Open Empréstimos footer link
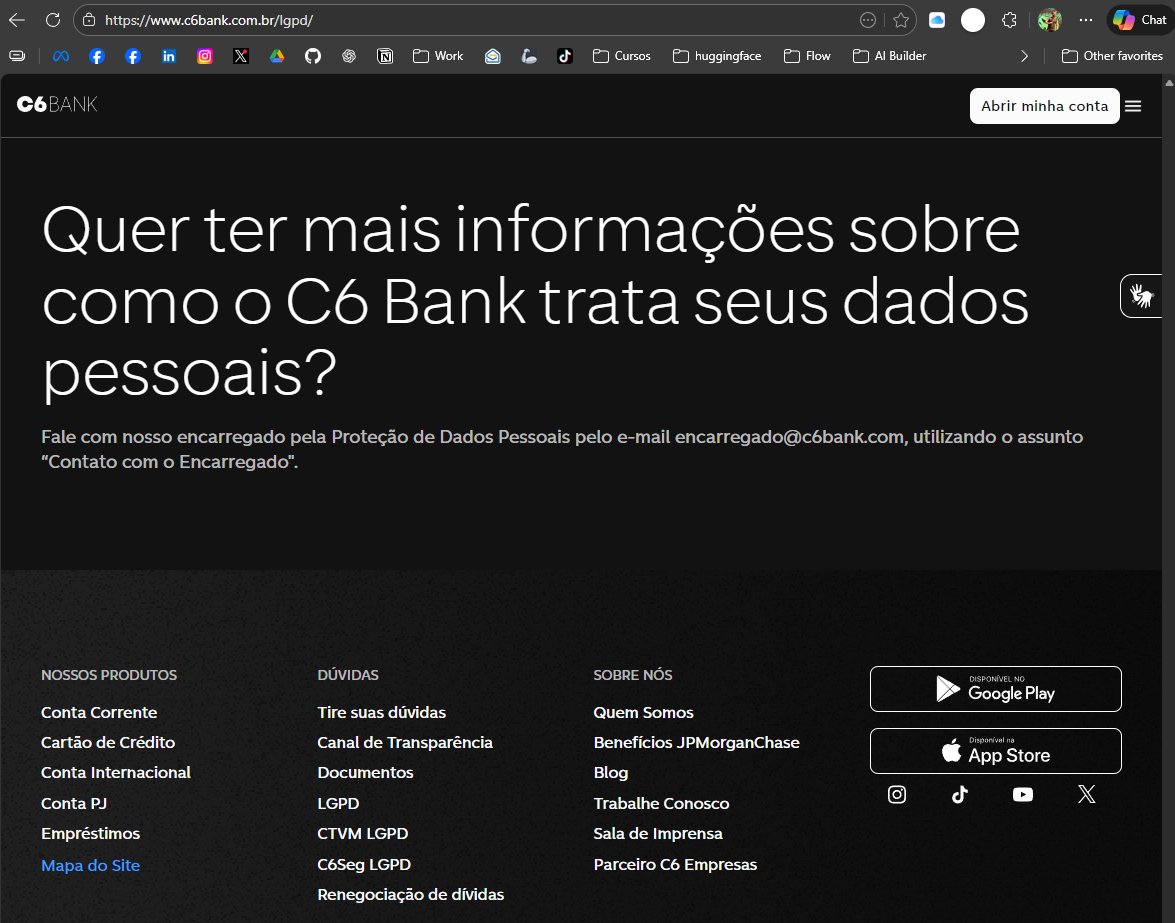 click(91, 833)
